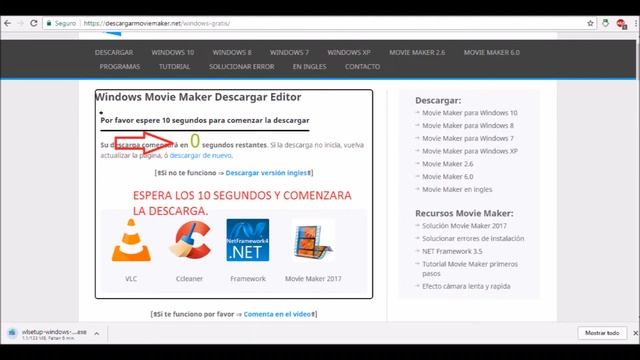Click the Mostrar todo downloads button
Screen dimensions: 640x360
602,333
